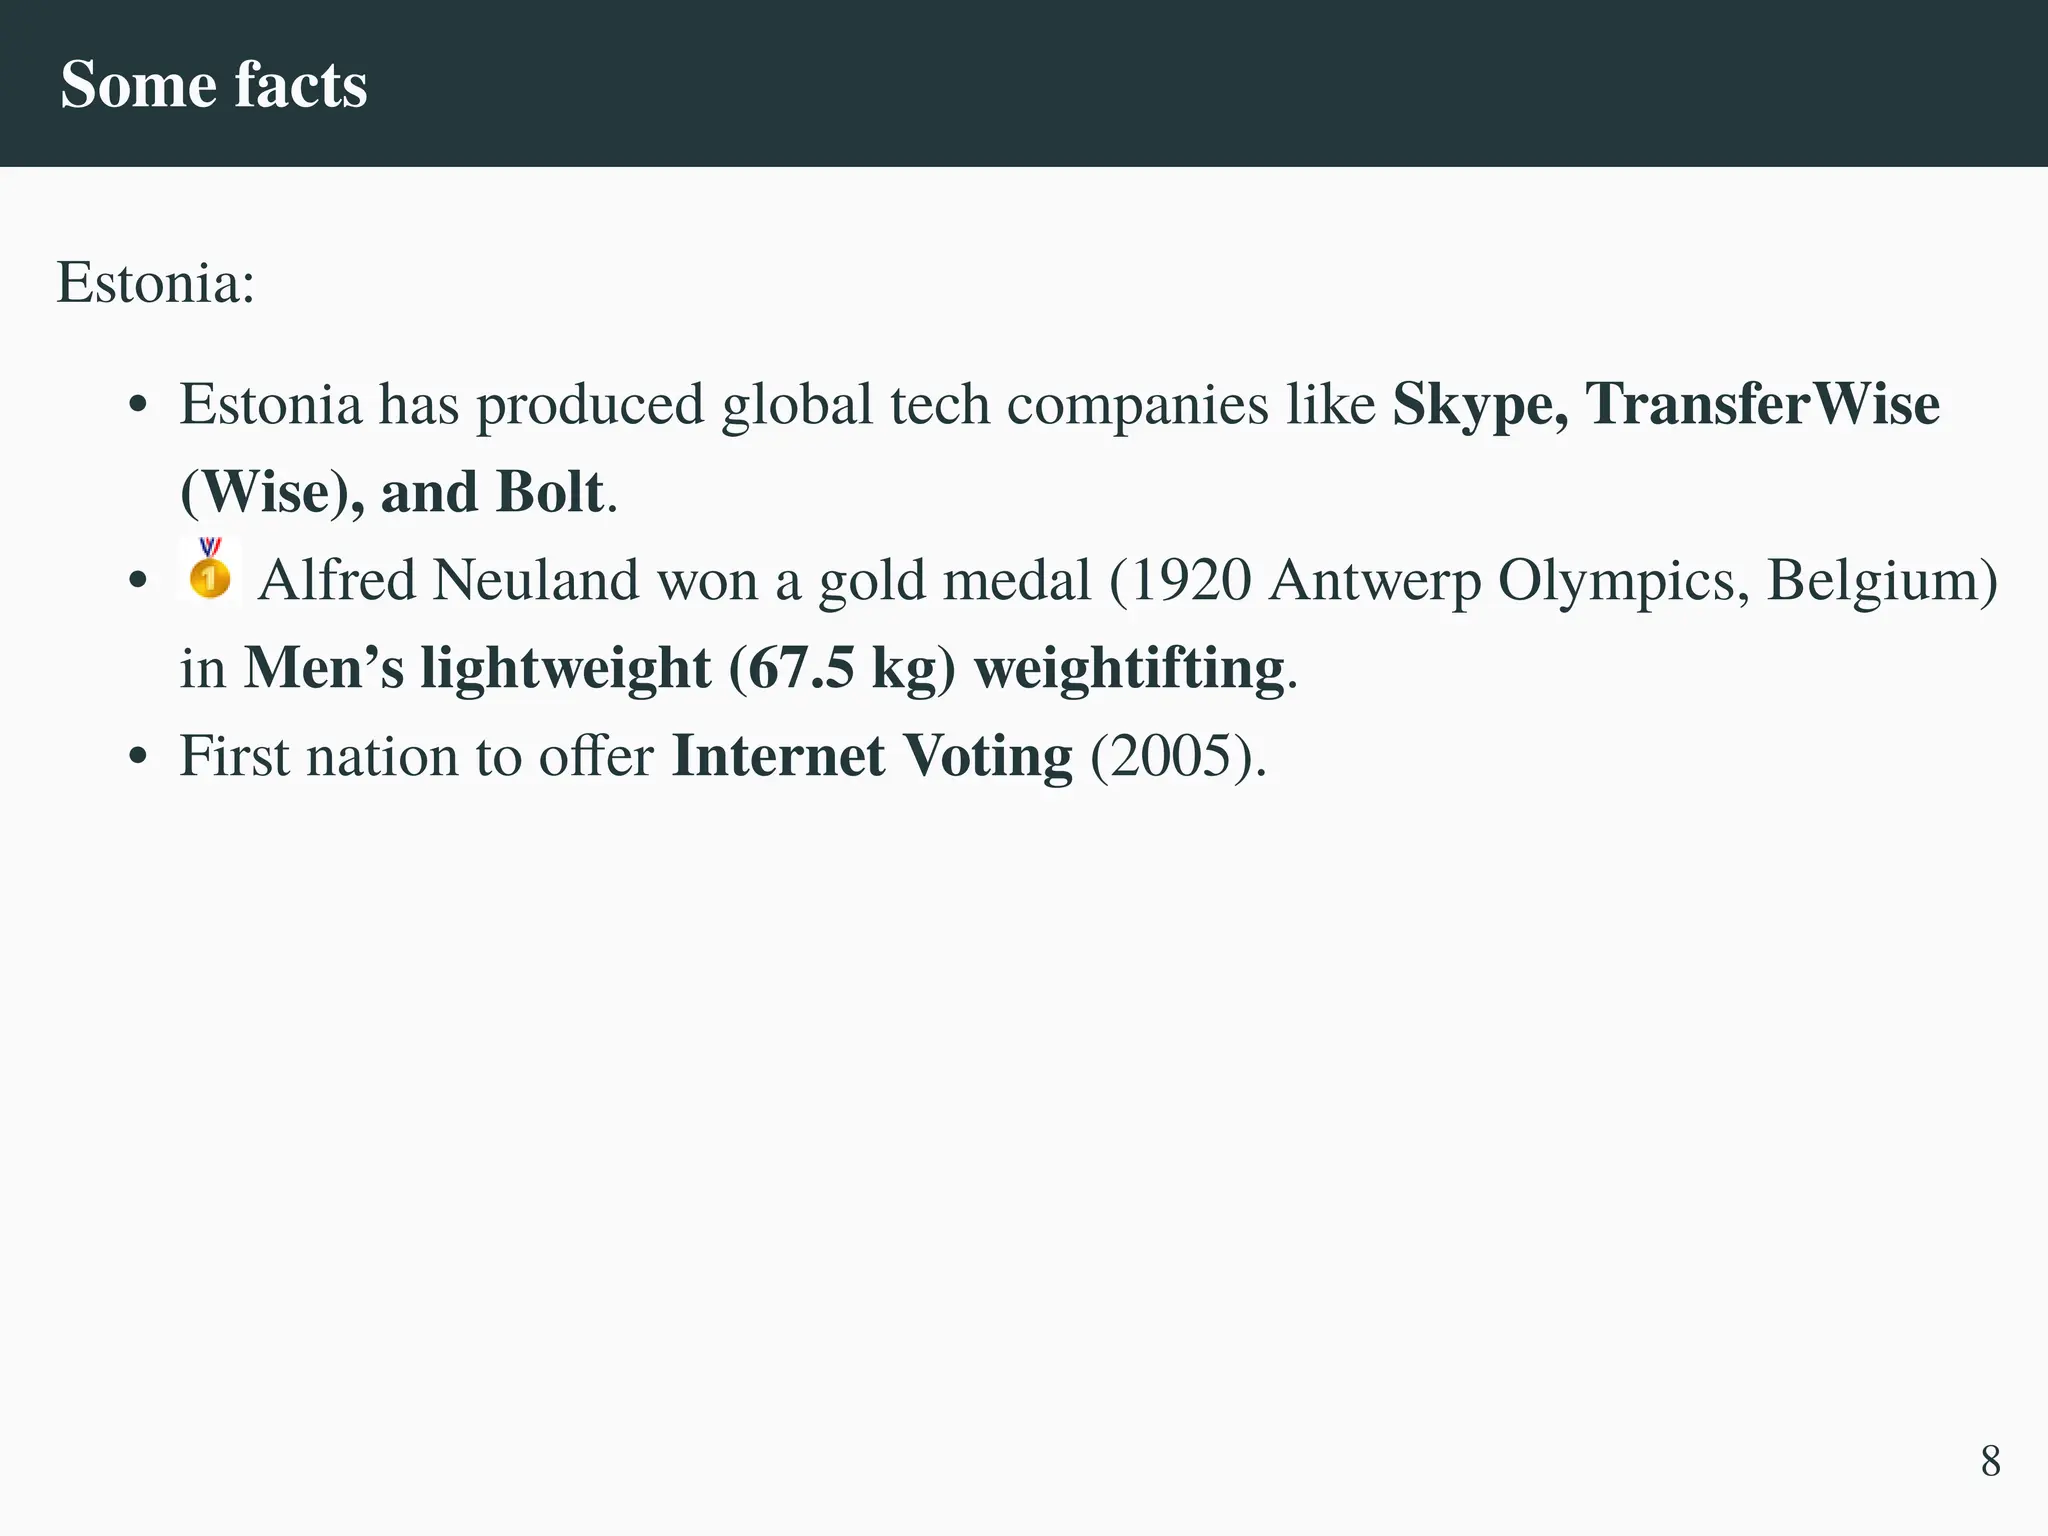Viewport: 2048px width, 1536px height.
Task: Click the bullet dot before the medal
Action: click(139, 582)
